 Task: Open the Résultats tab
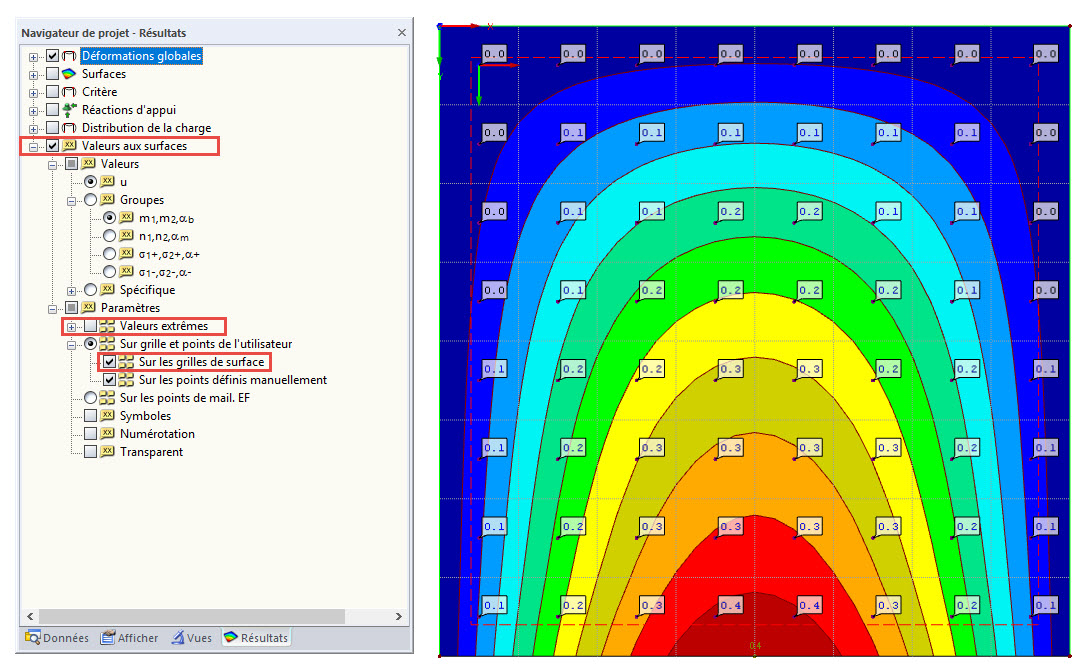pos(255,637)
